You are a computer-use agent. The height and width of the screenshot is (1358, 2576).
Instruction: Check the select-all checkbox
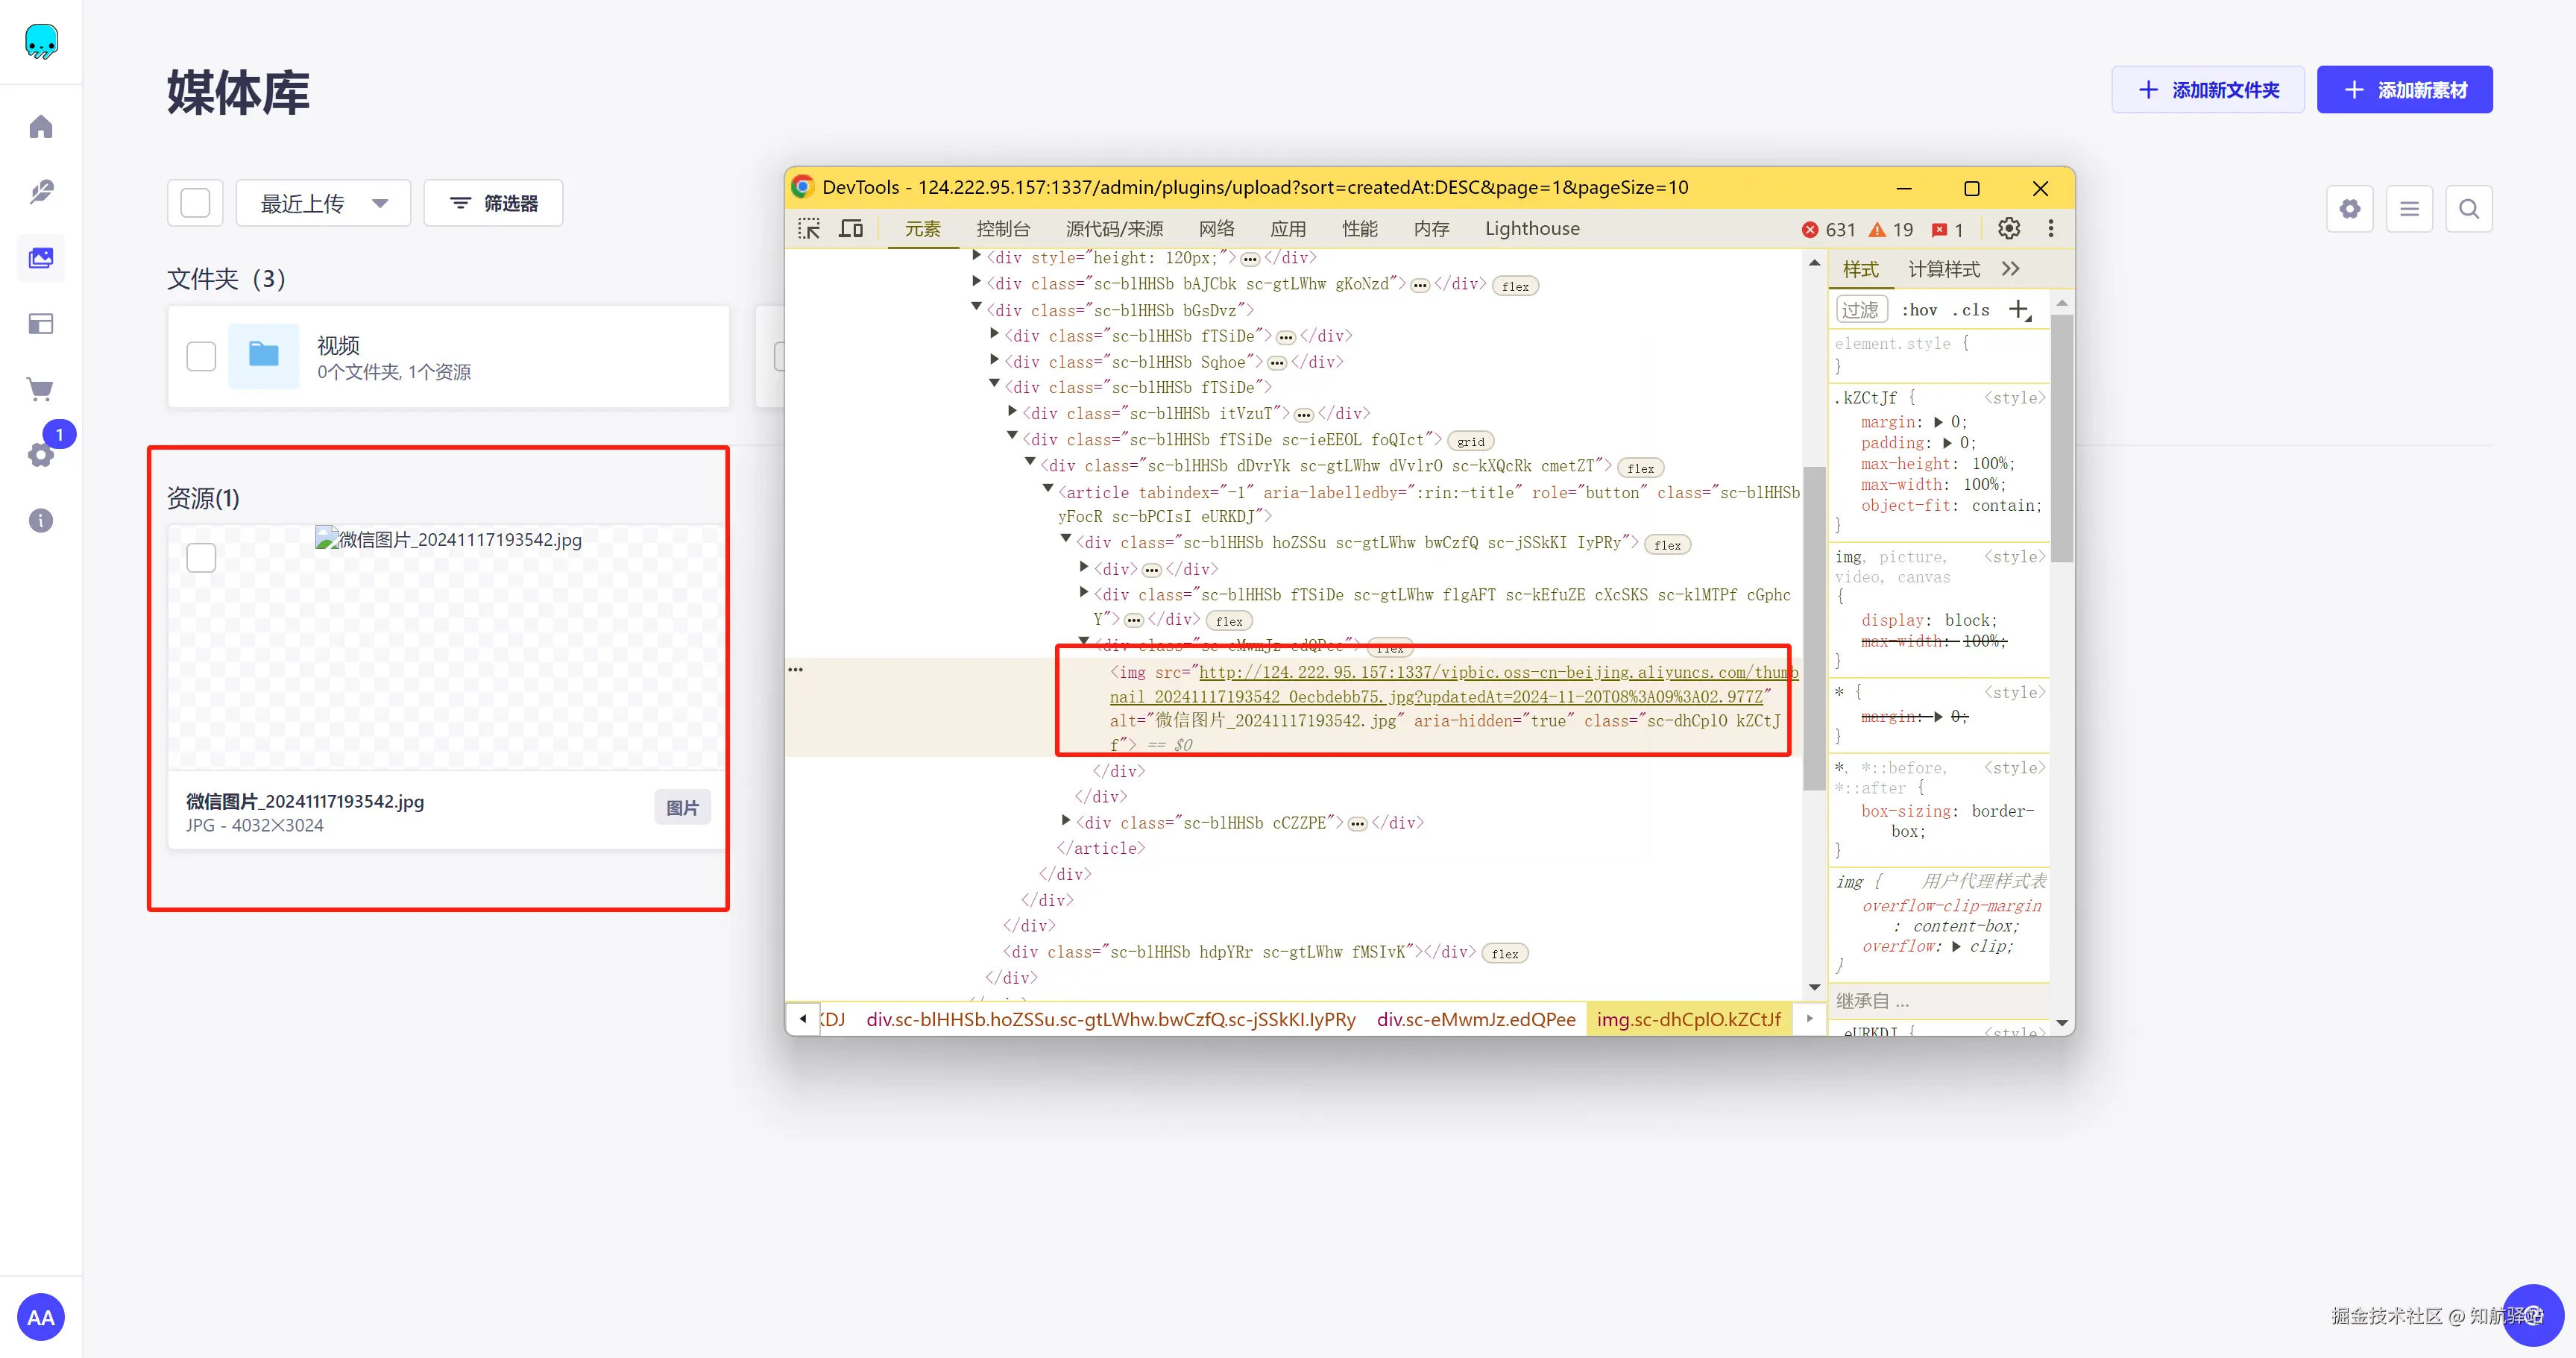click(x=195, y=203)
